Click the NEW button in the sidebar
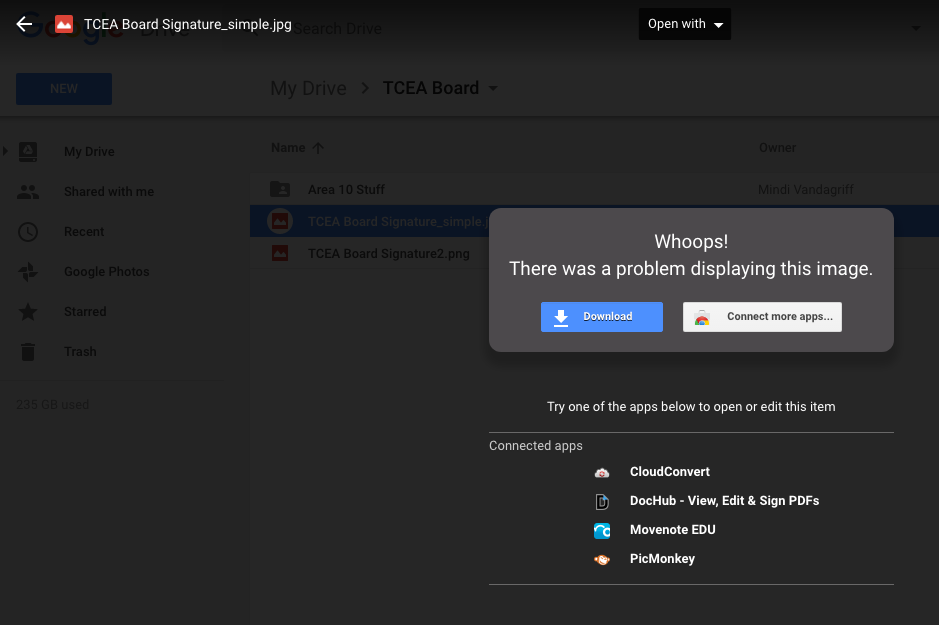The width and height of the screenshot is (939, 625). pyautogui.click(x=63, y=89)
